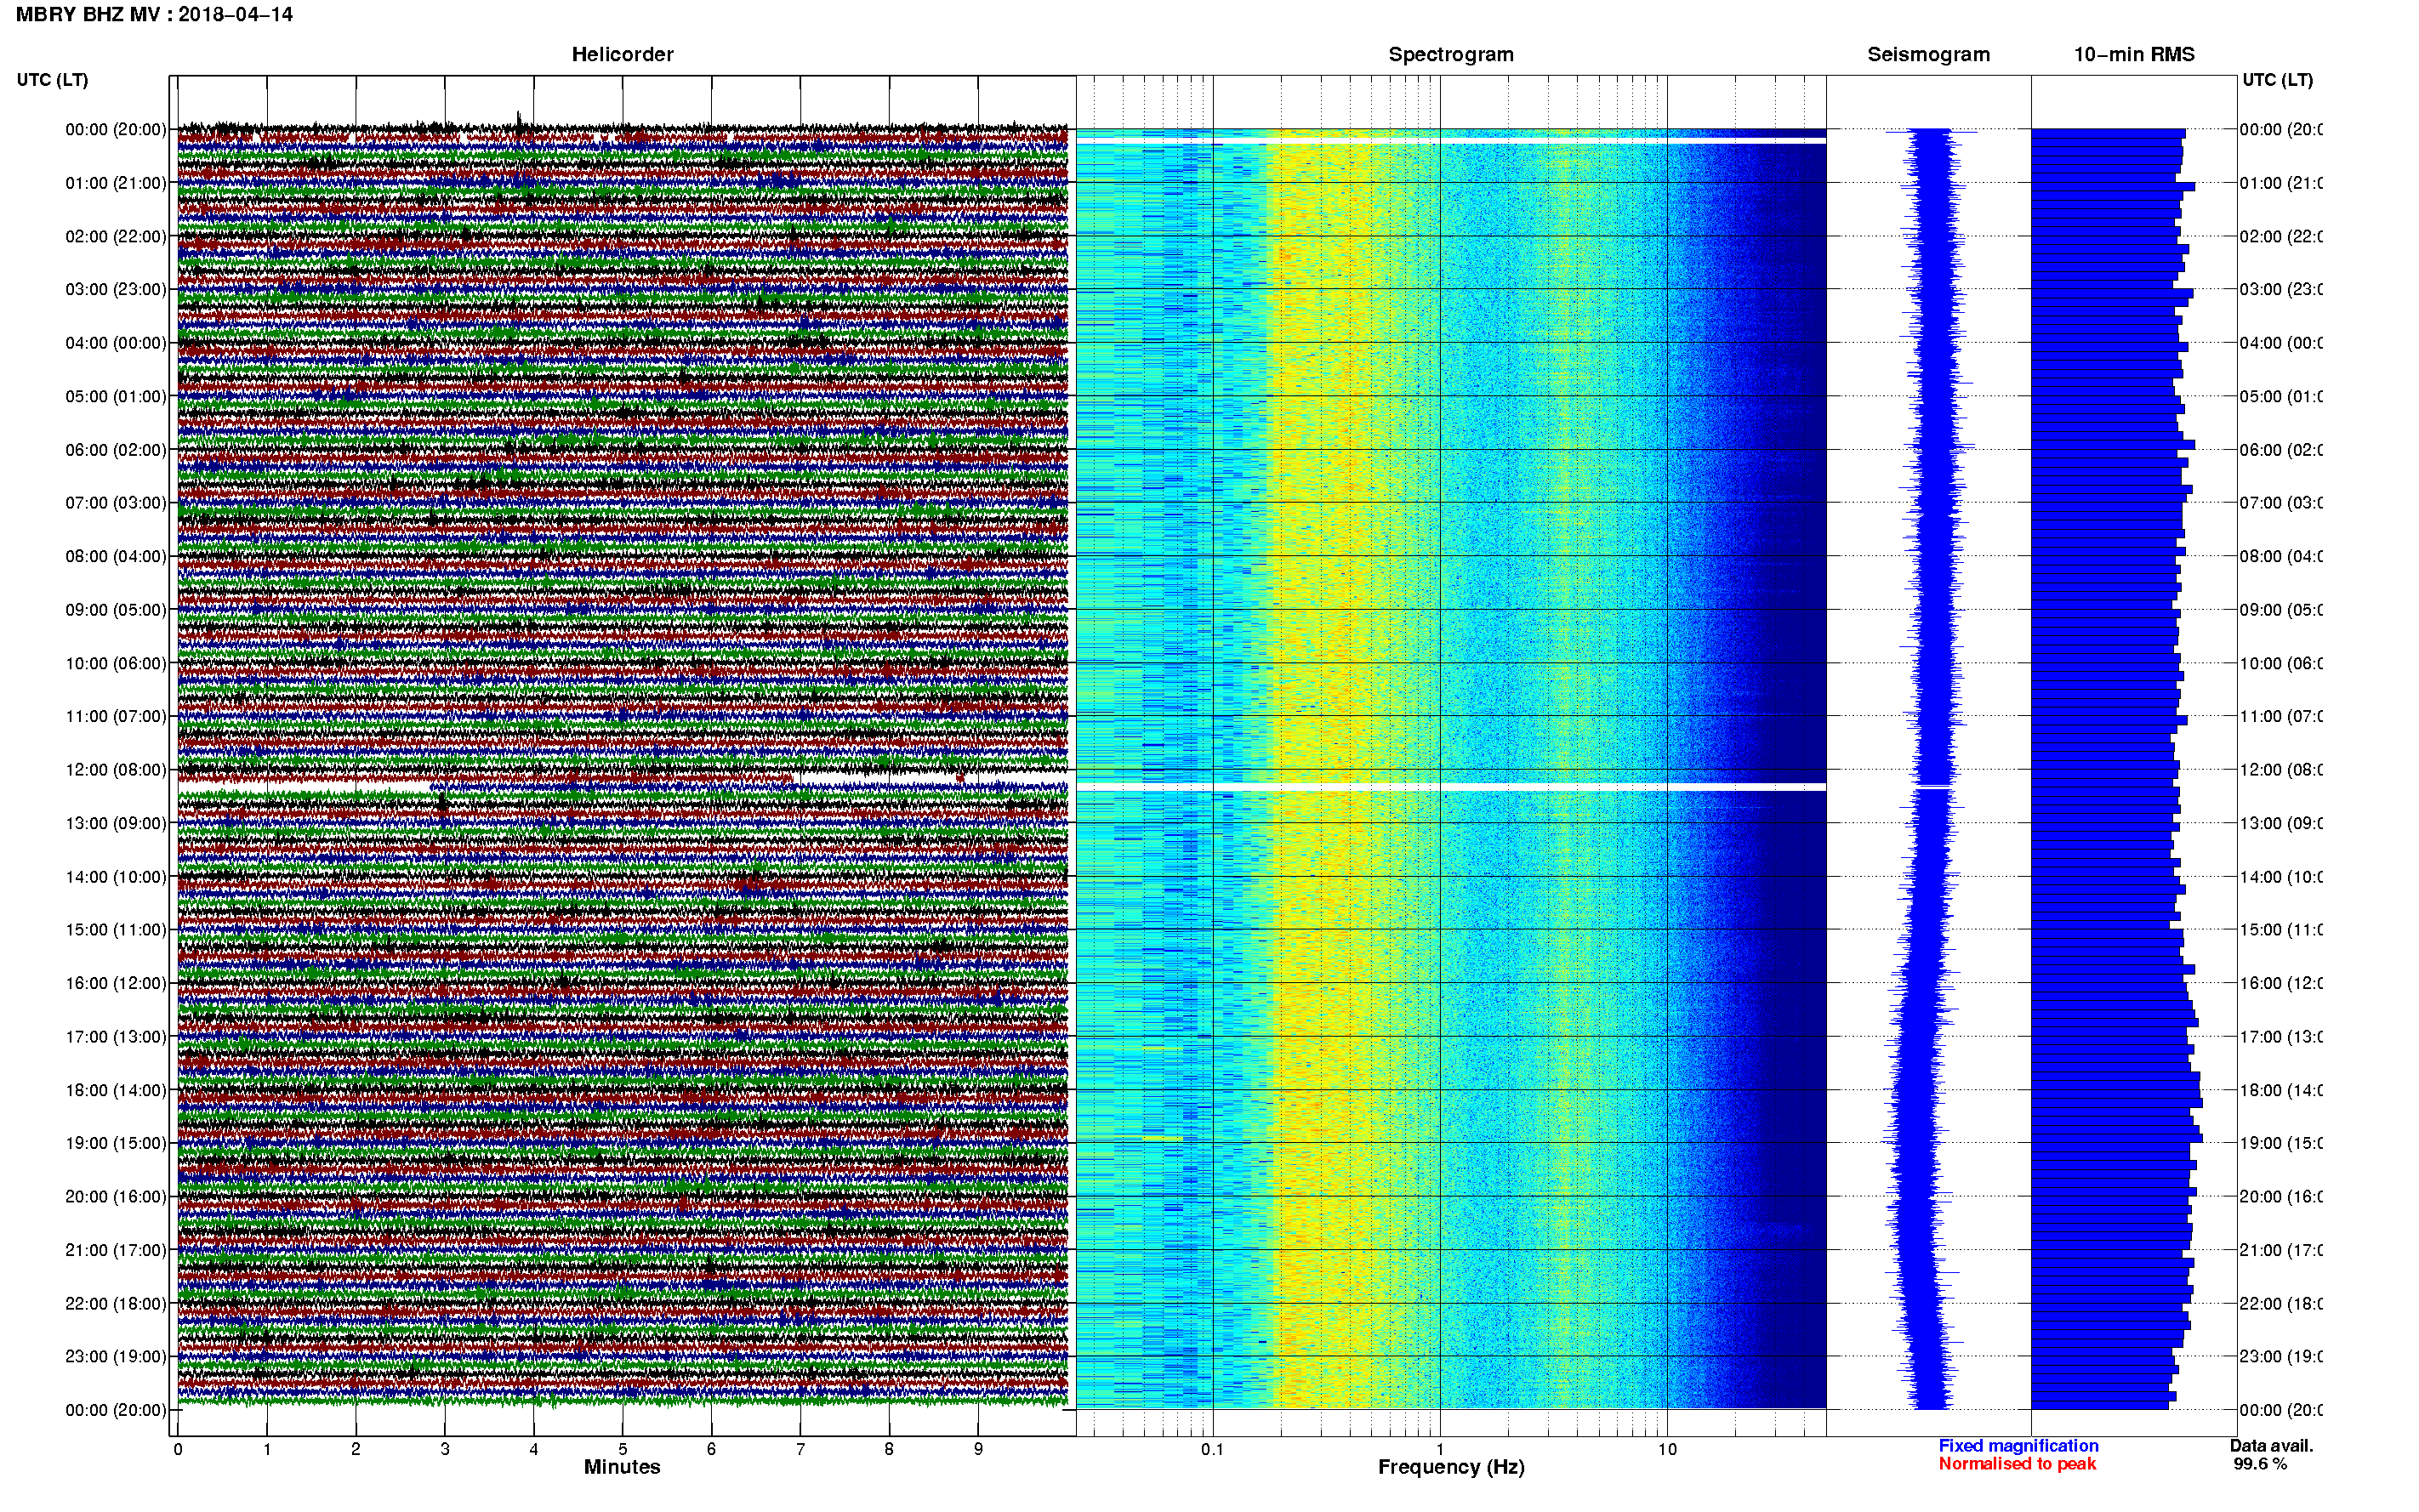Select the "16:00 (12:00)" Helicorder time label

point(116,983)
